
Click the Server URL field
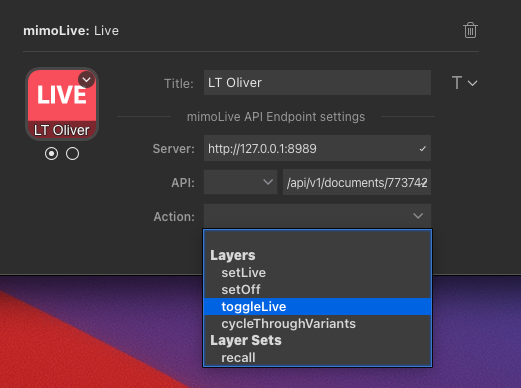pos(317,148)
